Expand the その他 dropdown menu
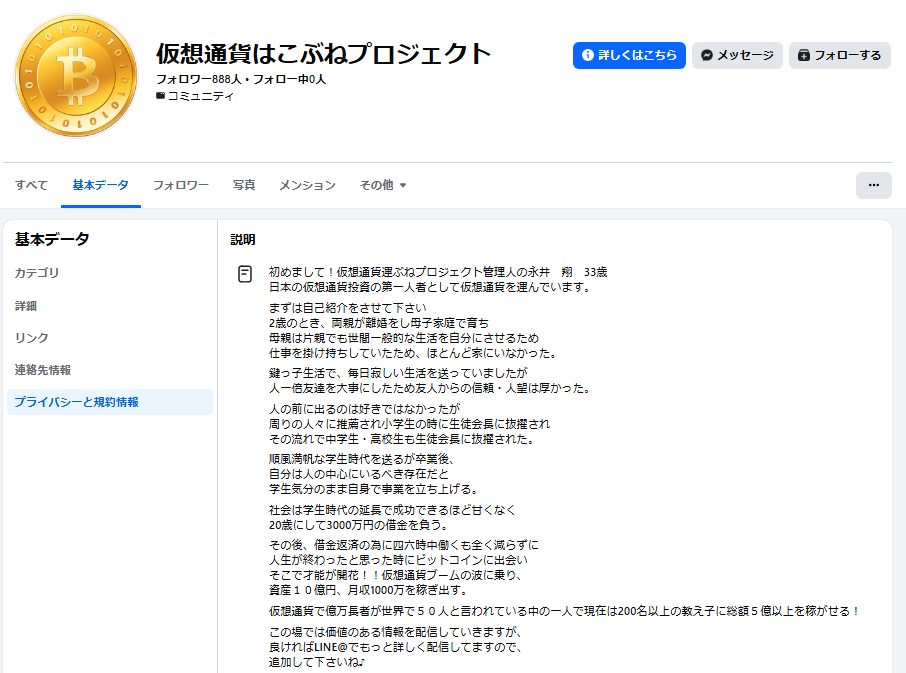Viewport: 906px width, 673px height. point(383,185)
